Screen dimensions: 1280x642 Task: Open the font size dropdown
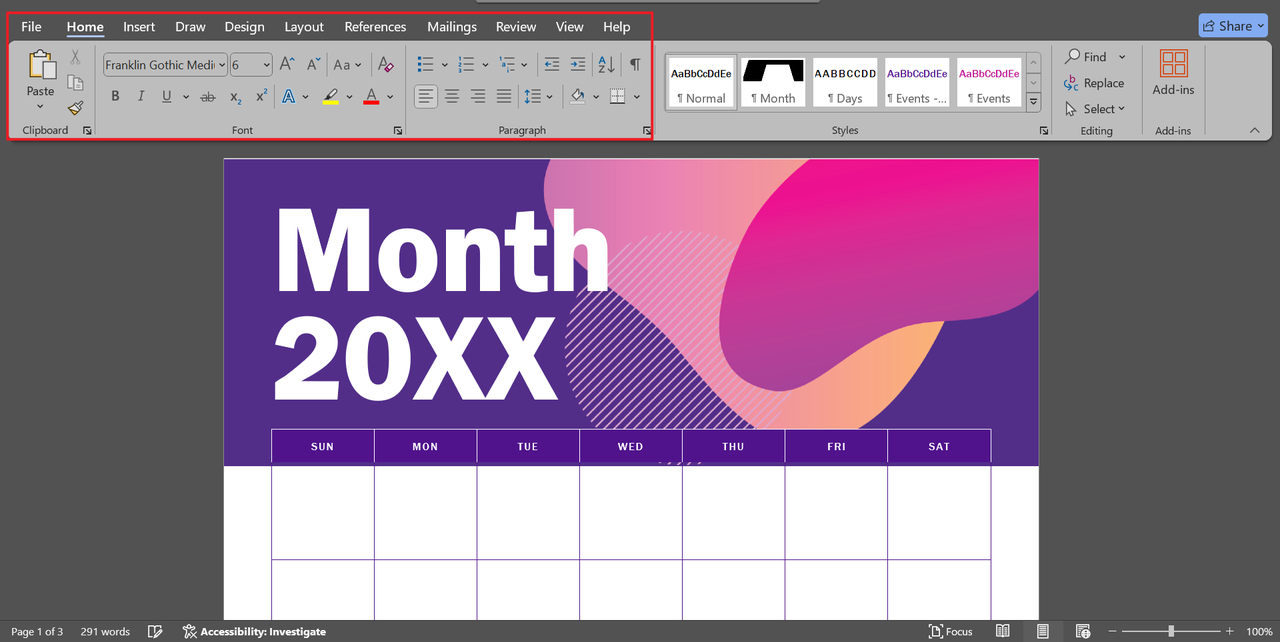pyautogui.click(x=267, y=65)
